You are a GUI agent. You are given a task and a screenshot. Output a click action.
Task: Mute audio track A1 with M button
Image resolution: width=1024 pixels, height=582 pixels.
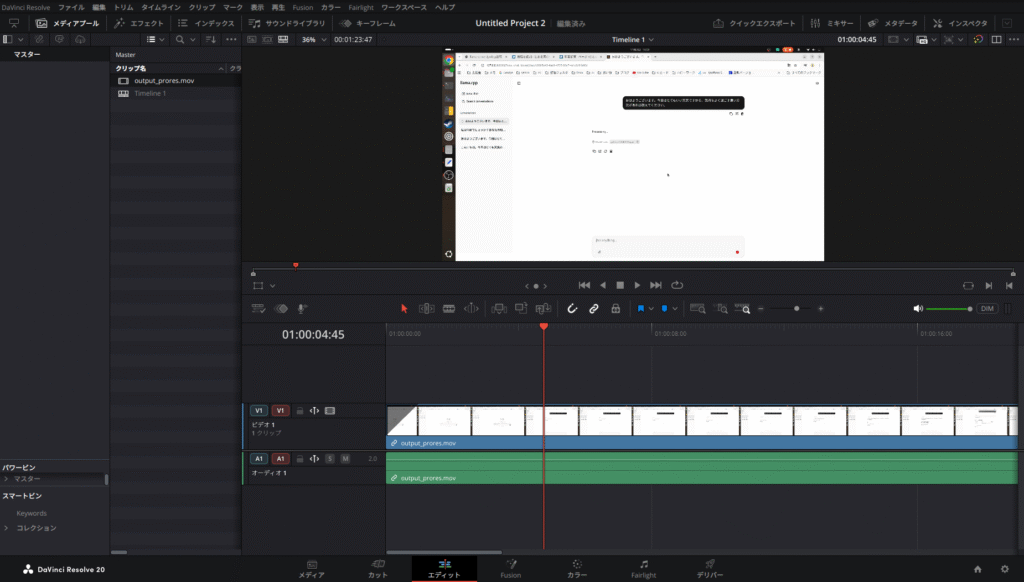[345, 458]
